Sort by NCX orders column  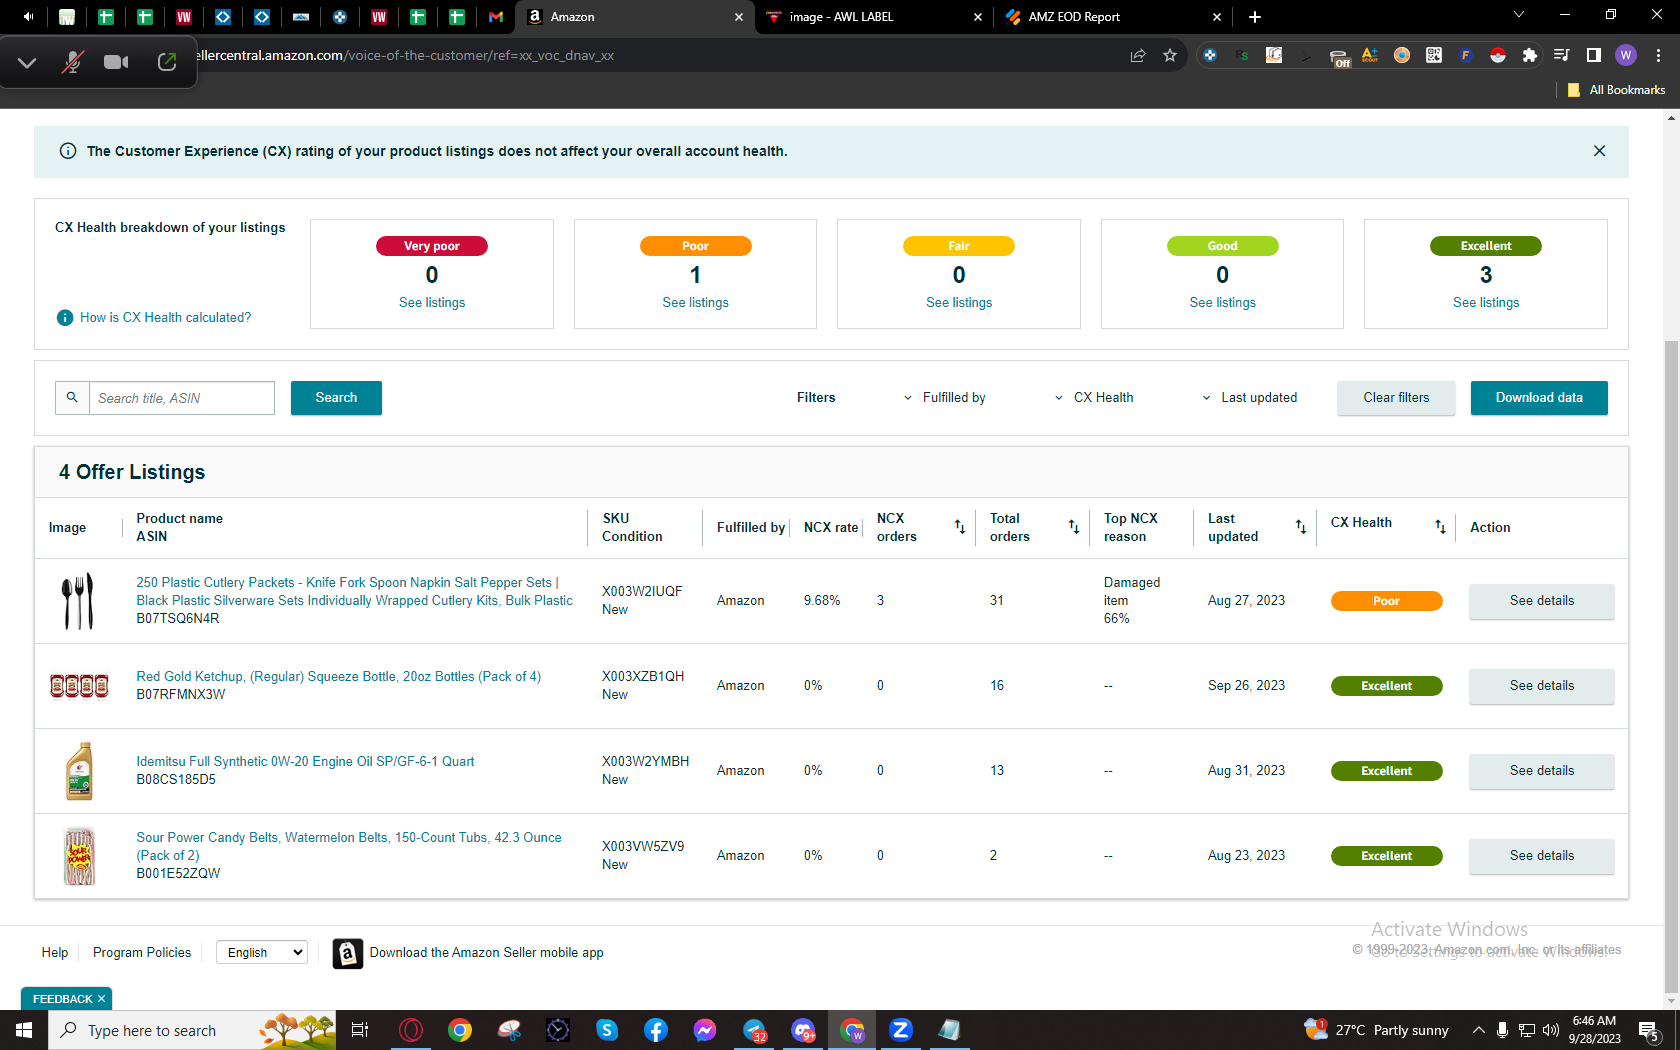960,527
